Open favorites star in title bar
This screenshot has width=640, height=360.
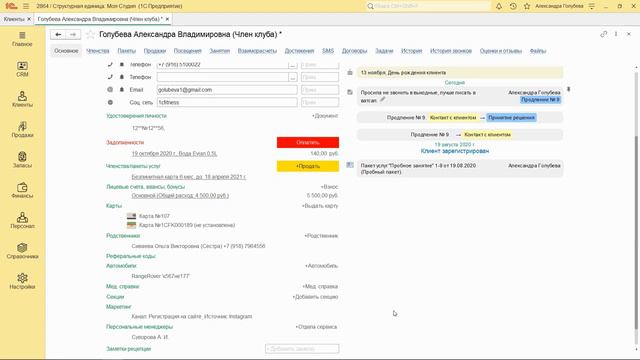click(527, 6)
